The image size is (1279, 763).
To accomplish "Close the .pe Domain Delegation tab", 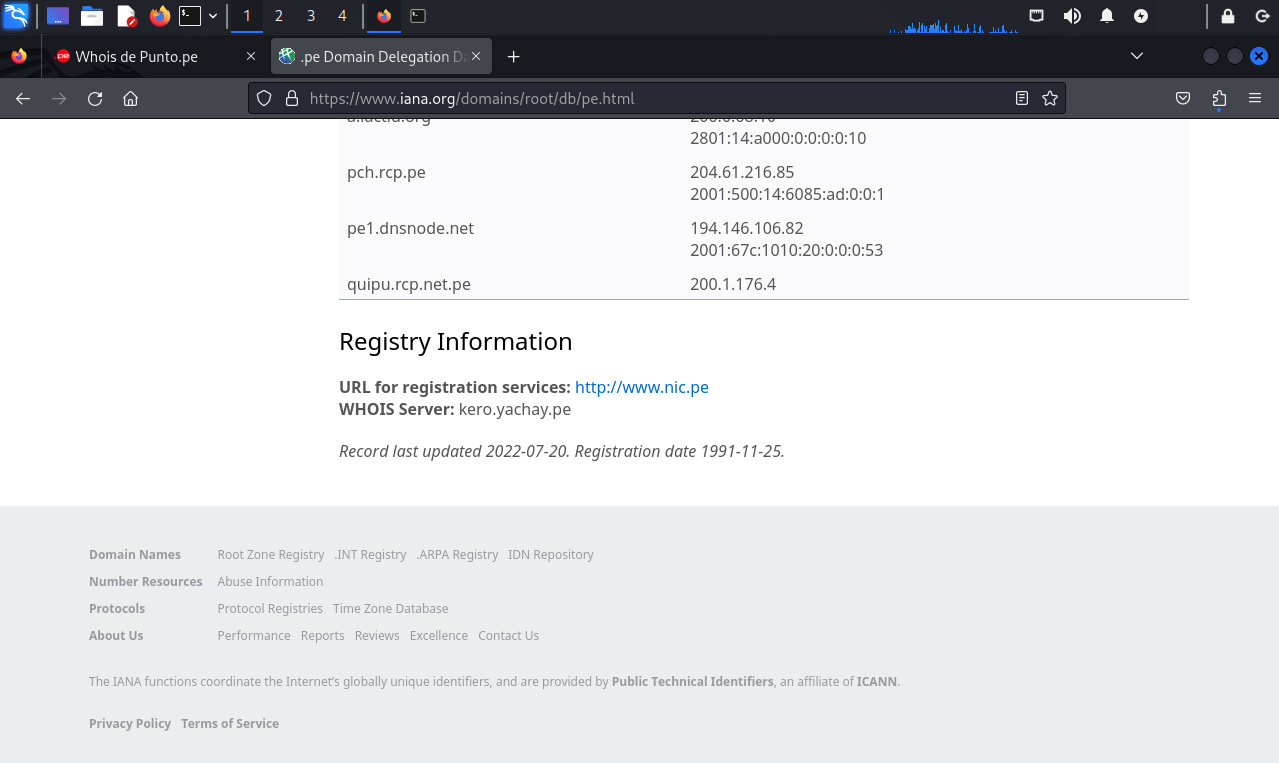I will [476, 57].
